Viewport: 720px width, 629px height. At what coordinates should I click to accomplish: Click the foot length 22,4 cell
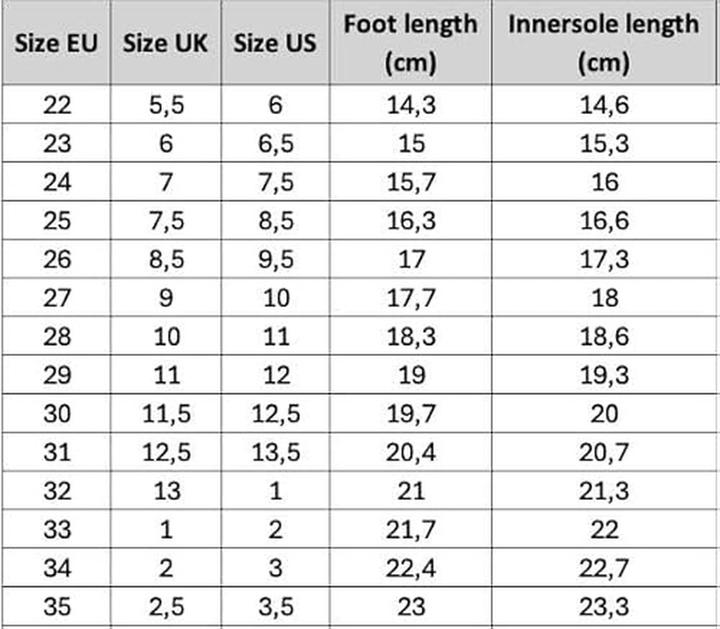pos(411,568)
